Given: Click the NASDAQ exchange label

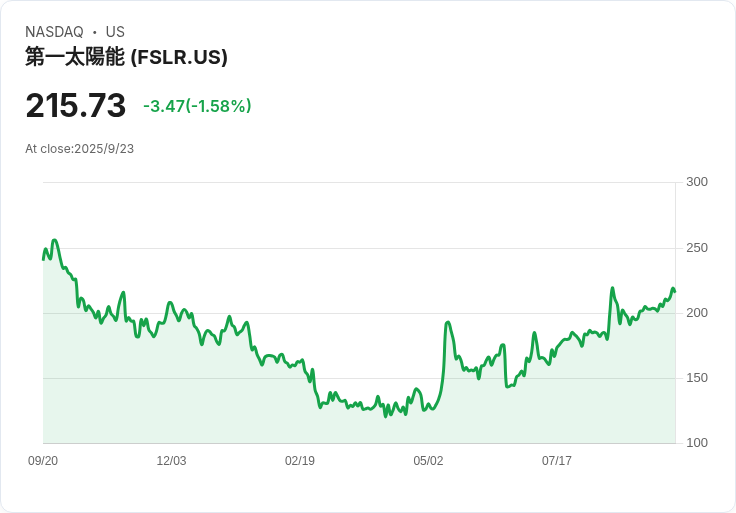Looking at the screenshot, I should pos(54,32).
